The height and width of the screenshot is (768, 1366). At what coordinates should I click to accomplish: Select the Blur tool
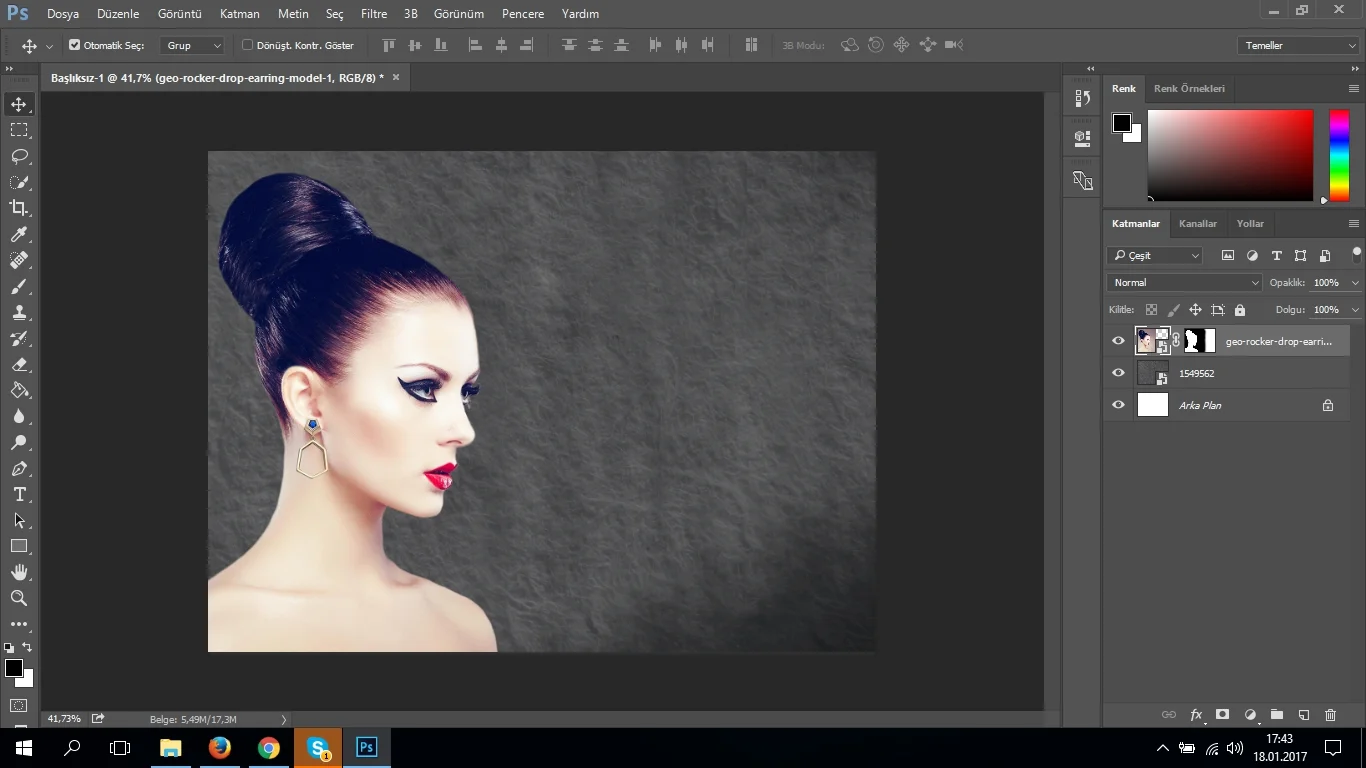(x=19, y=416)
